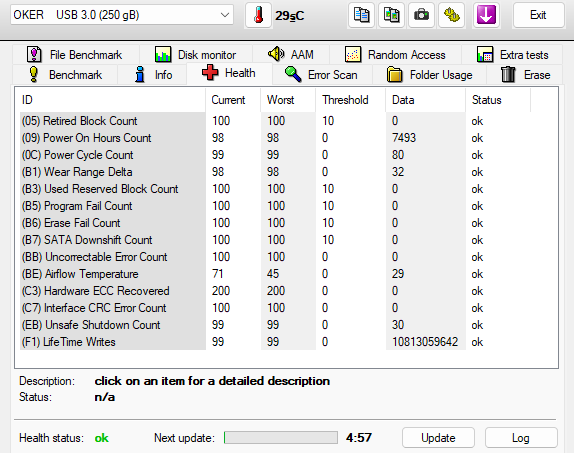Click the copy screenshot to clipboard icon
The width and height of the screenshot is (574, 453).
[391, 15]
